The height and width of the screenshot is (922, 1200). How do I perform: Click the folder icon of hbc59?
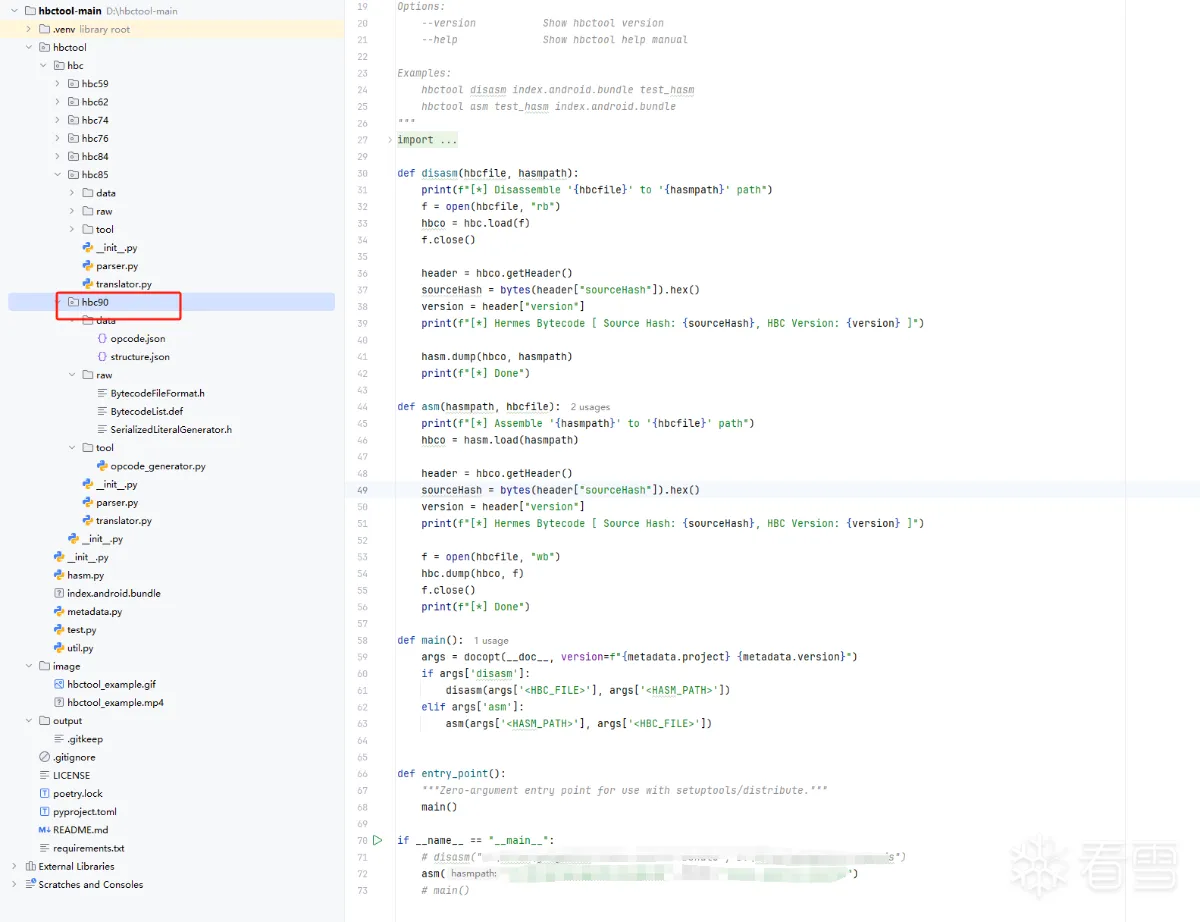click(73, 84)
